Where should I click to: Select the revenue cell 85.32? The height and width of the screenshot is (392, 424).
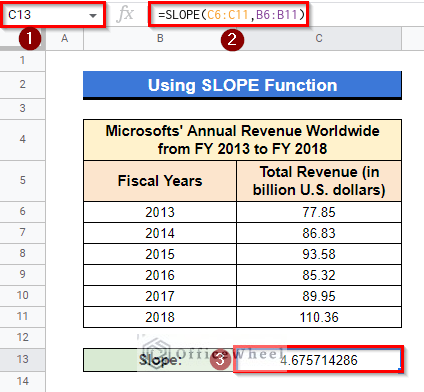[319, 275]
